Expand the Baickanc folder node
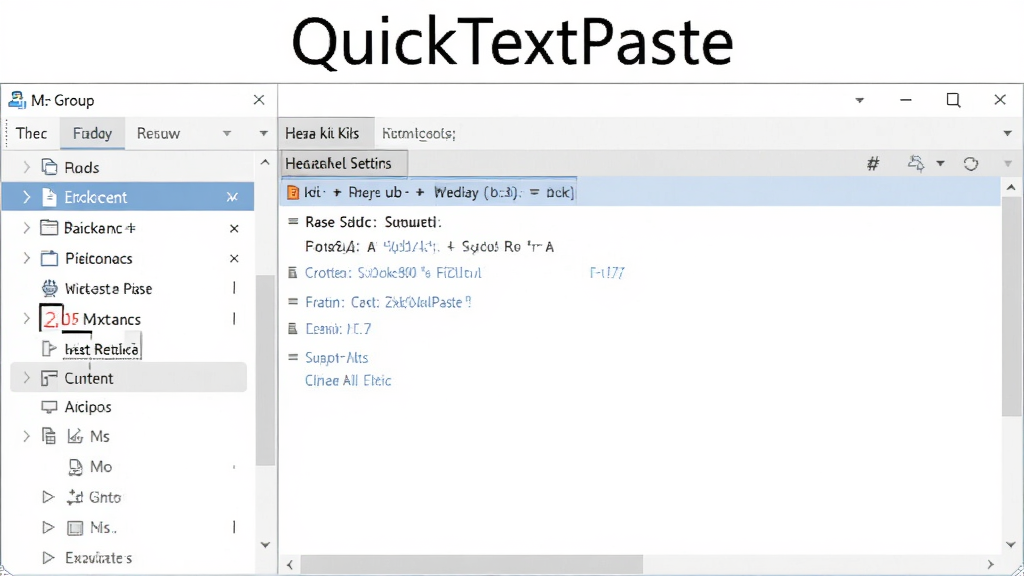 27,228
